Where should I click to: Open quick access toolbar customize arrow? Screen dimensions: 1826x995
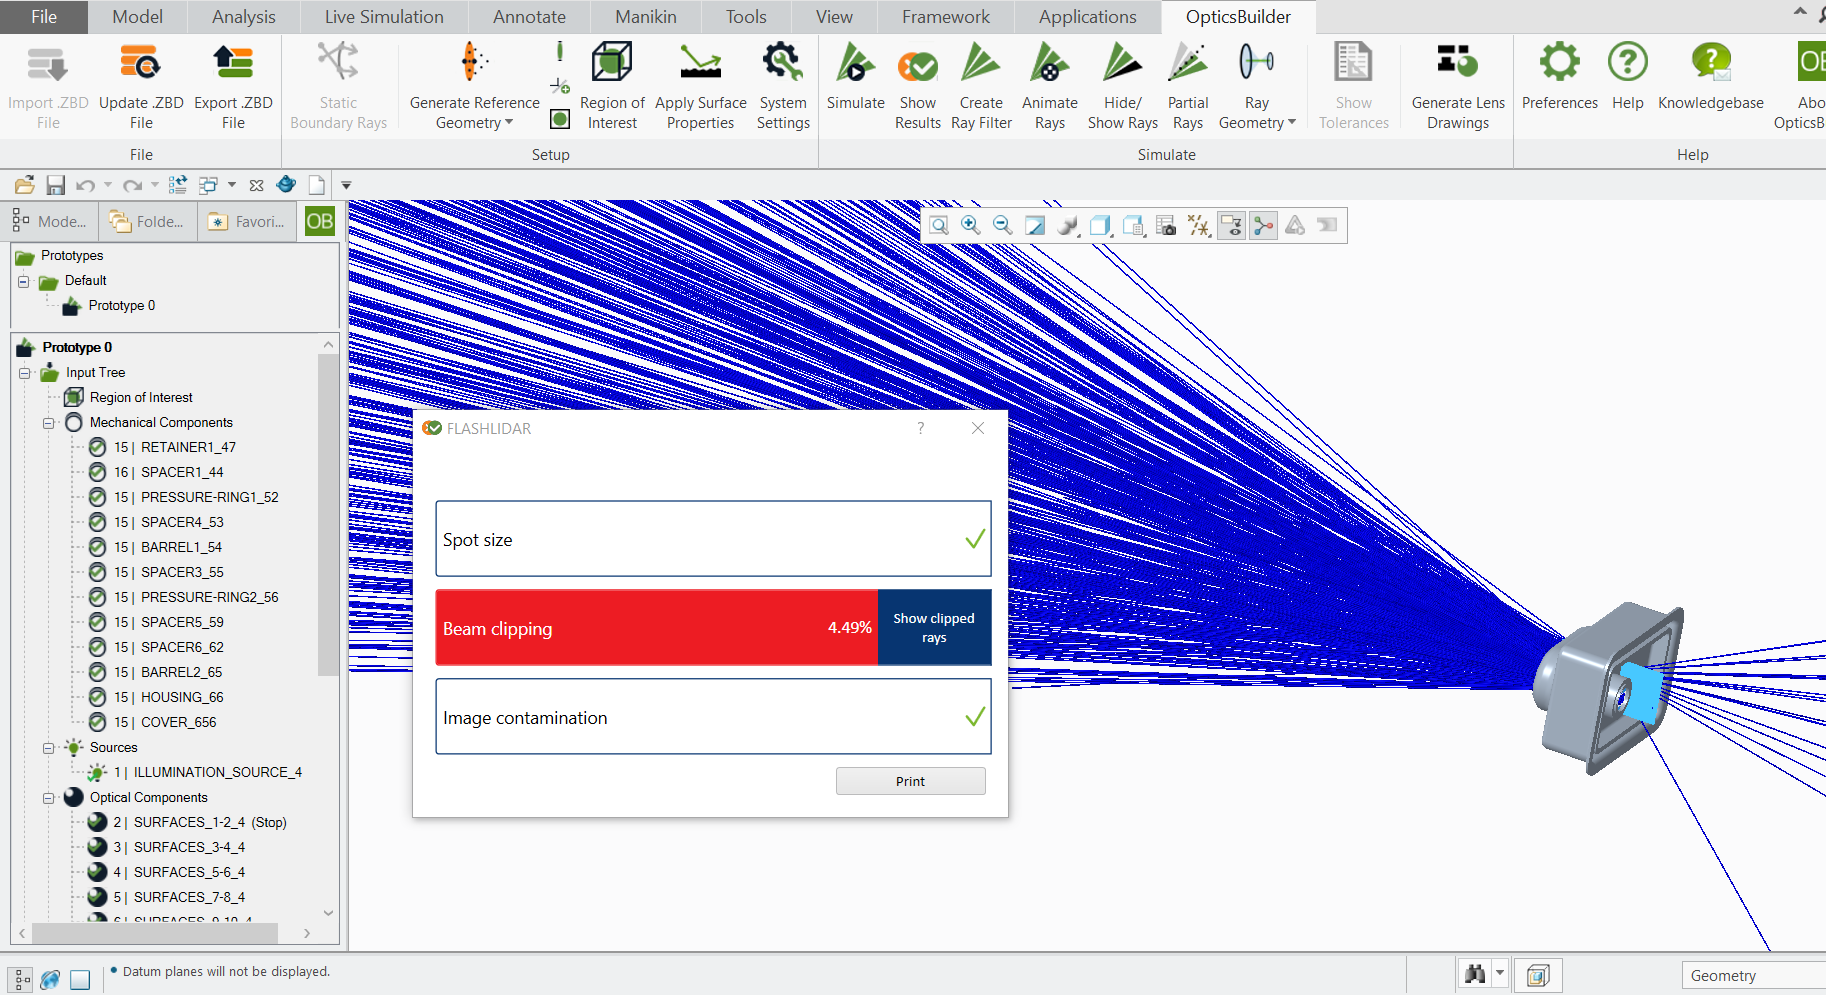[346, 185]
